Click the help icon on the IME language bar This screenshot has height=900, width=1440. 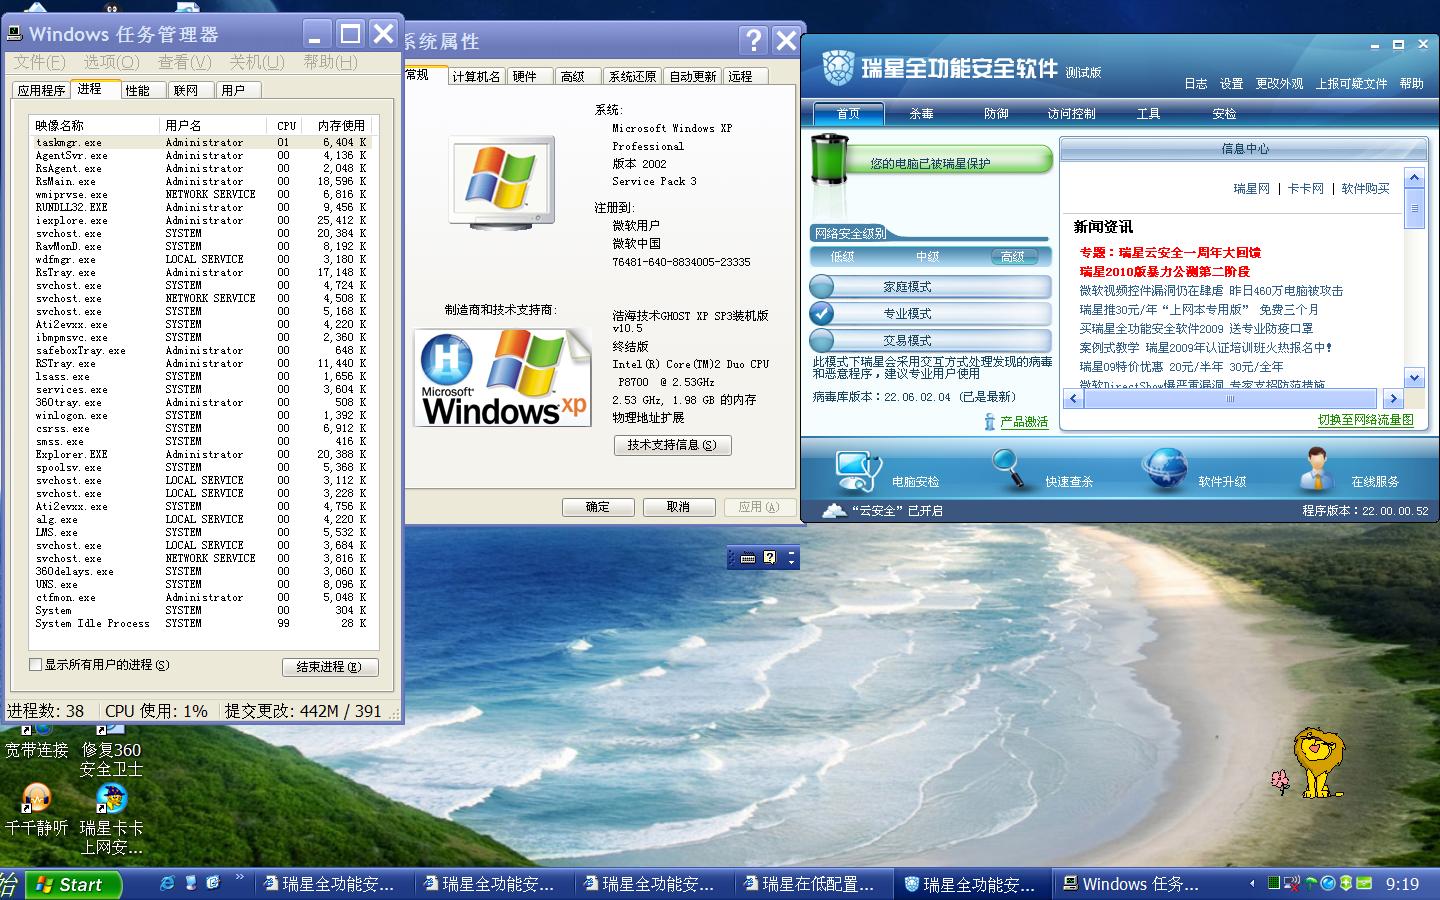pos(770,558)
